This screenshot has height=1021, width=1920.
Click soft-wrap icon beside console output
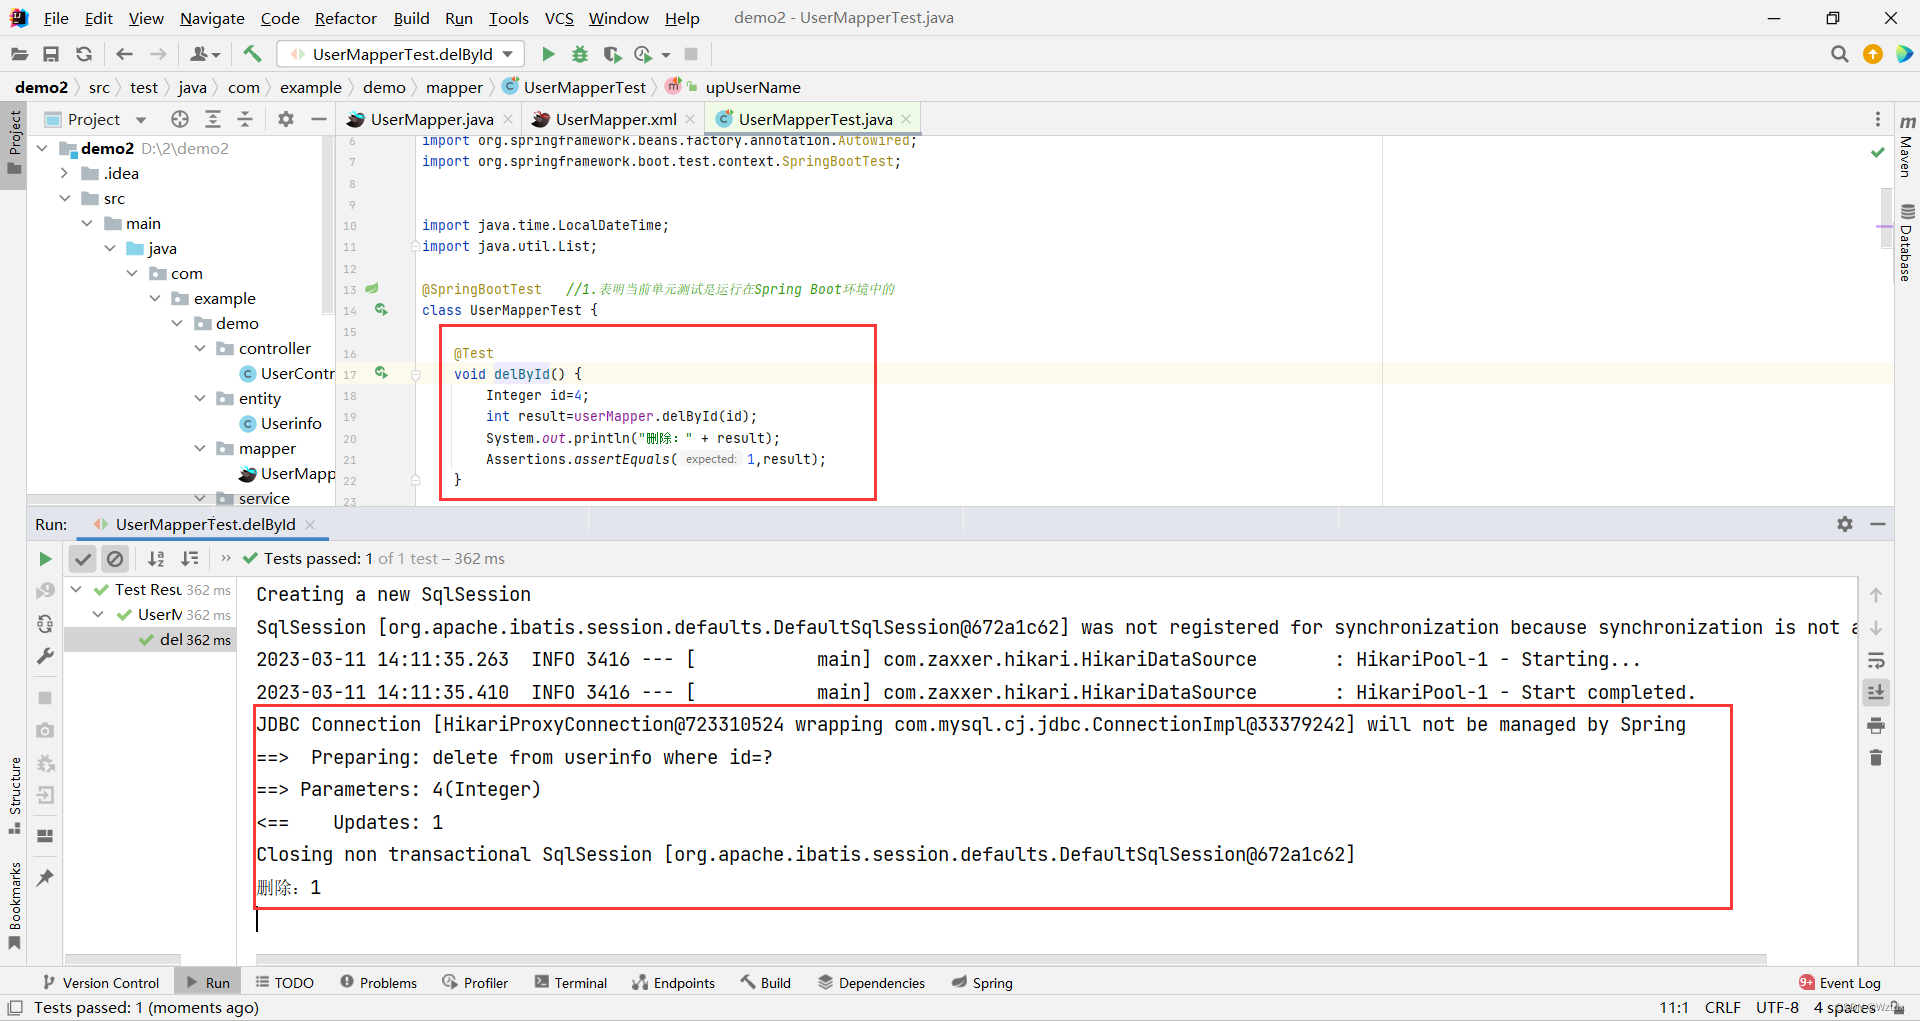(1876, 660)
